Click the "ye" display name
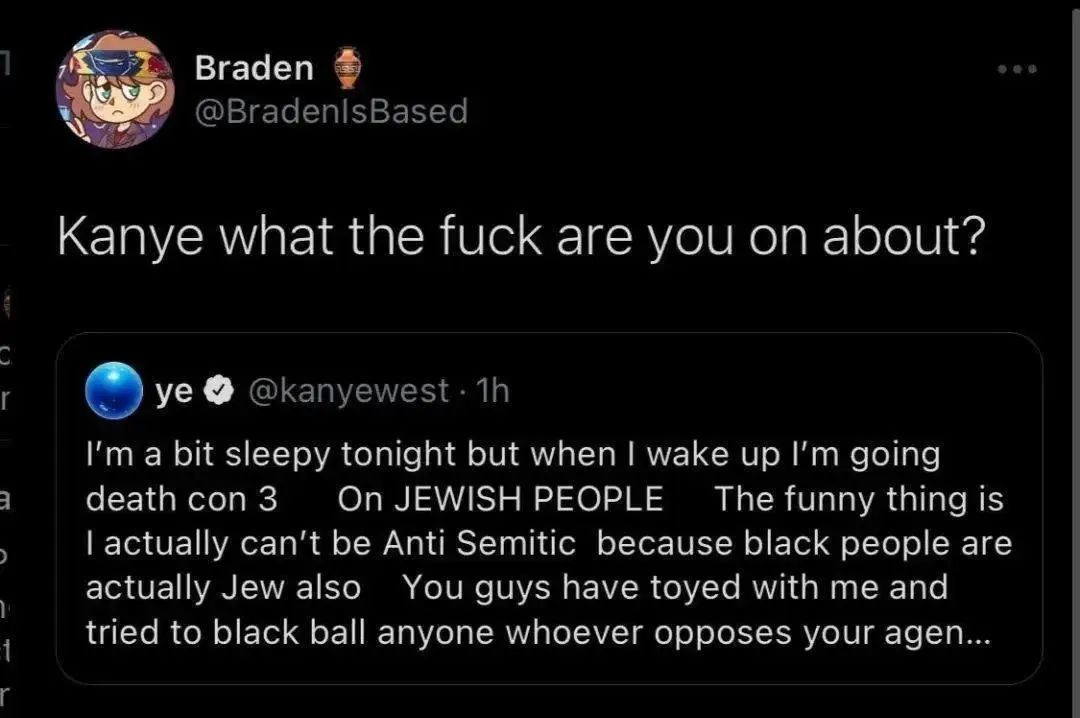 pyautogui.click(x=175, y=391)
